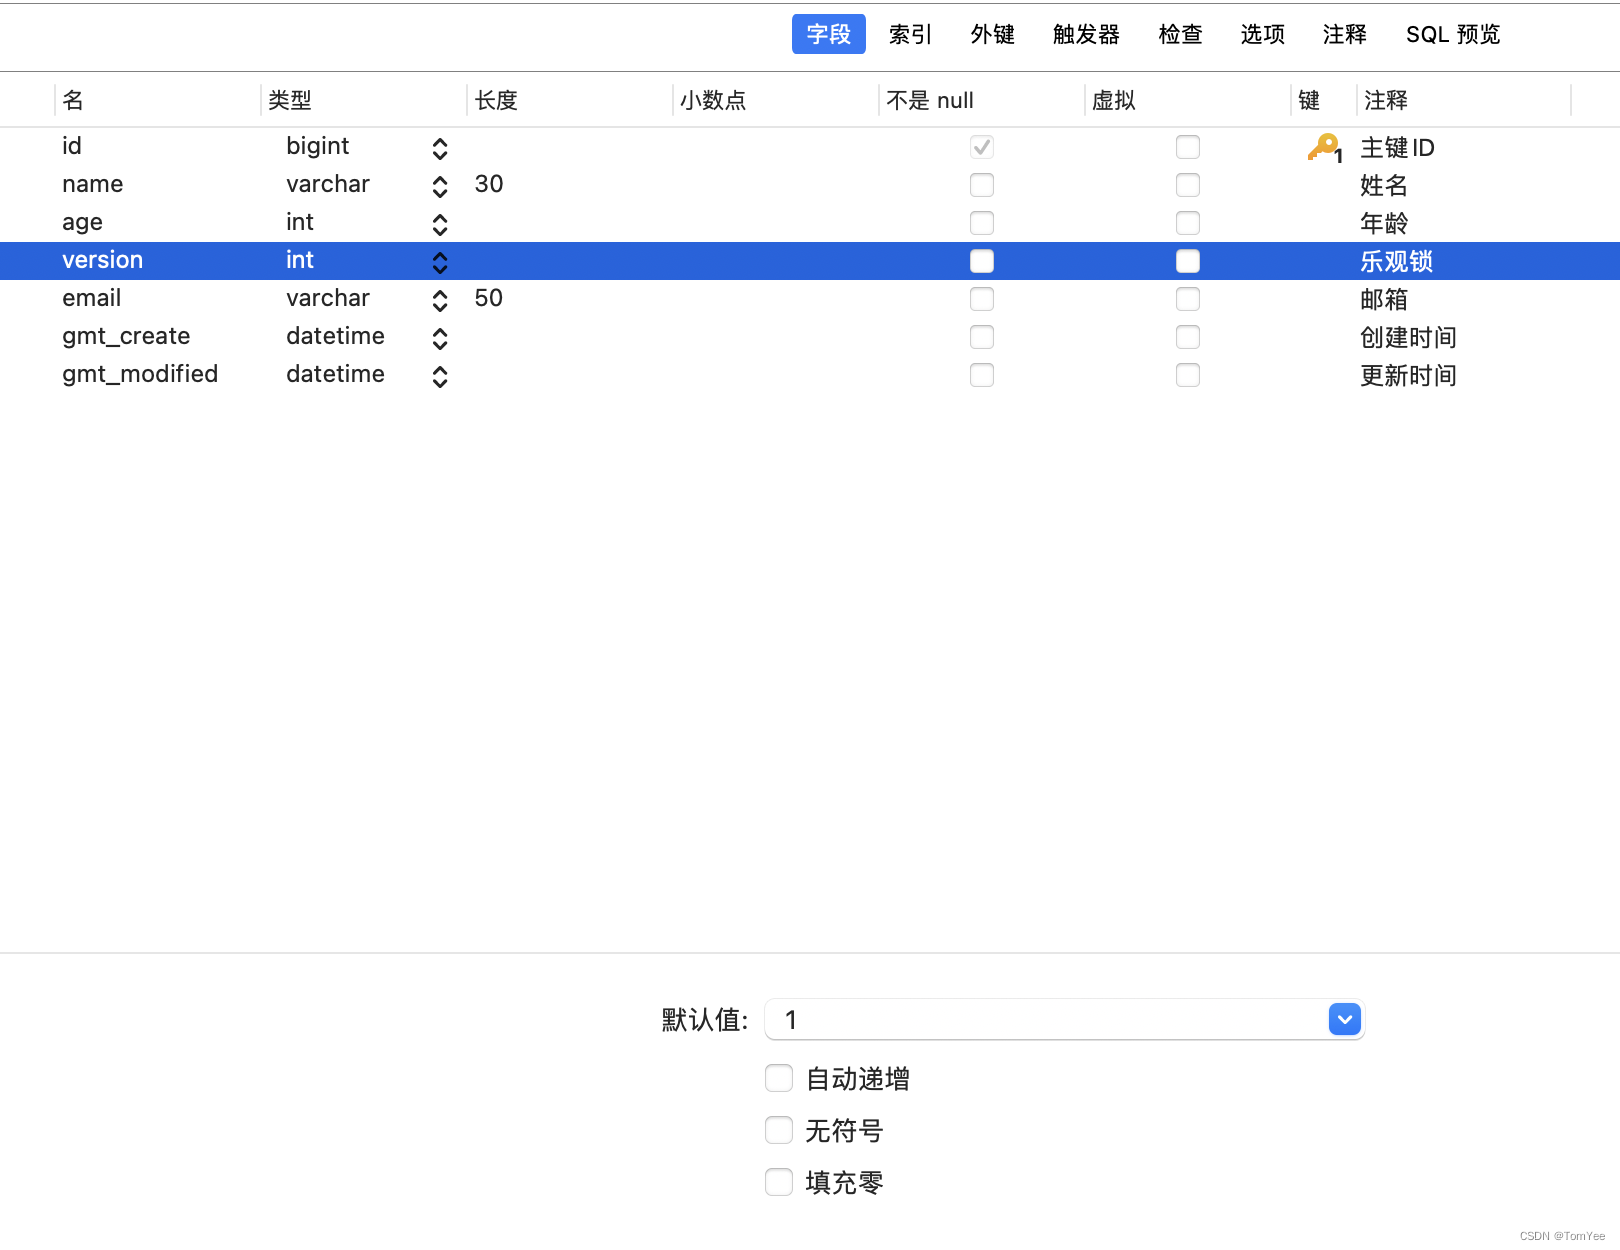Select the name field name

tap(92, 184)
